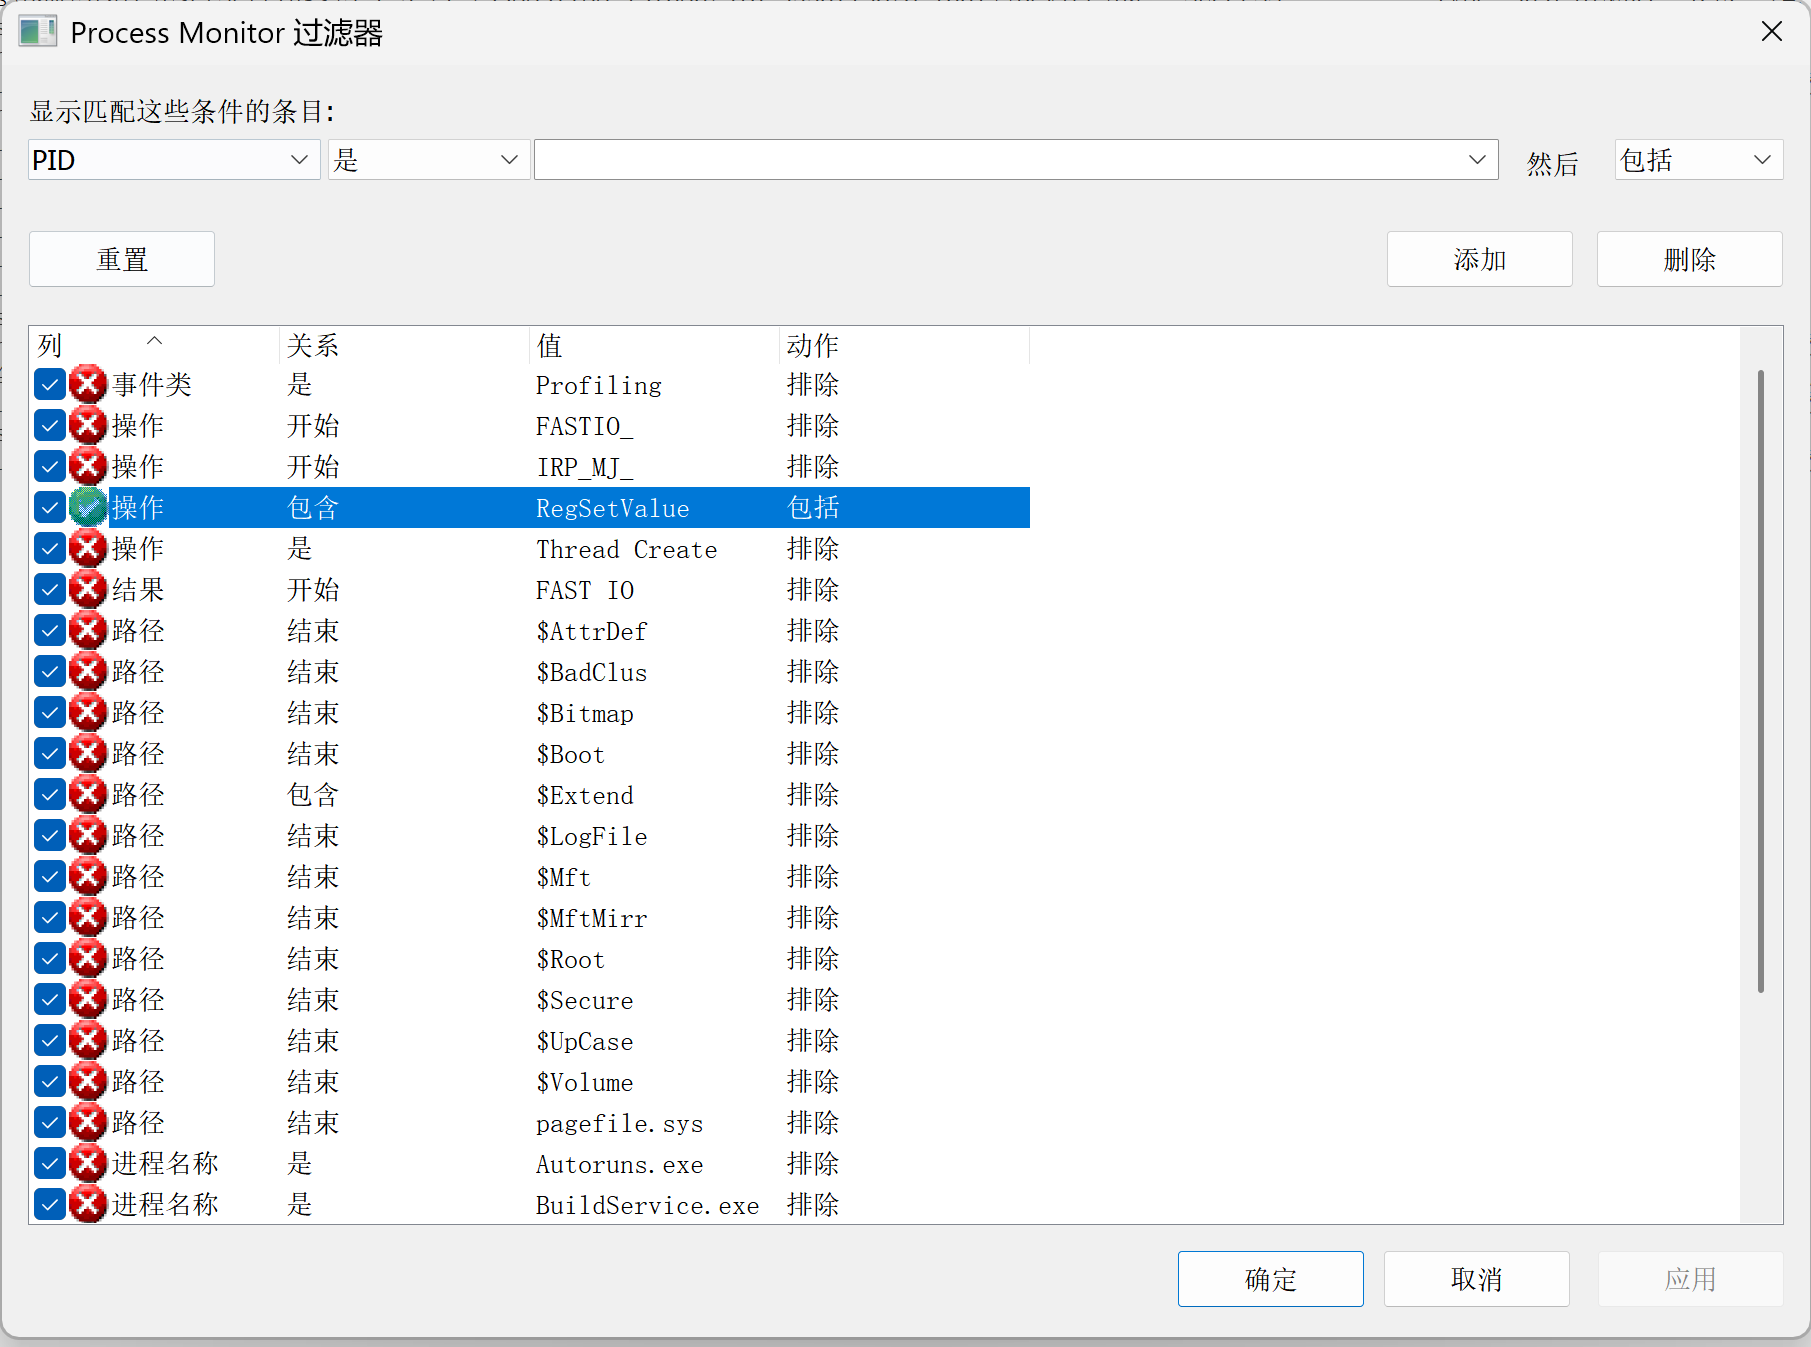Sort by the 列 column header

pyautogui.click(x=154, y=345)
